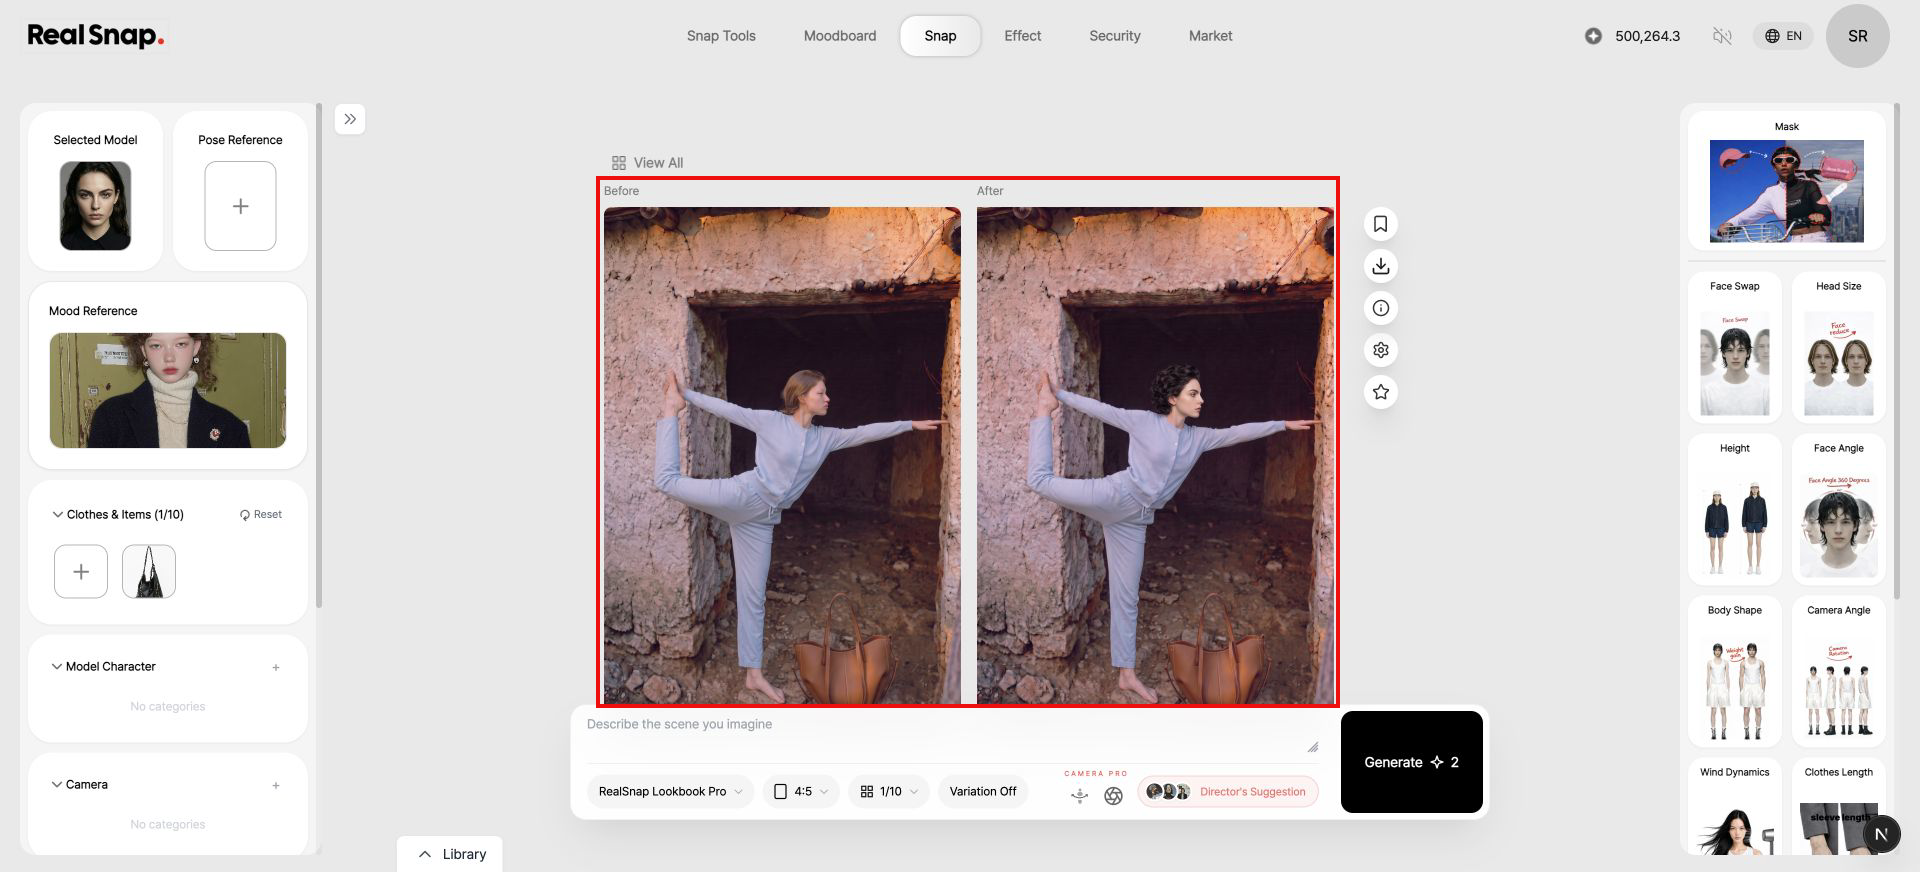Select the Face Swap tool thumbnail
1920x872 pixels.
click(x=1734, y=348)
